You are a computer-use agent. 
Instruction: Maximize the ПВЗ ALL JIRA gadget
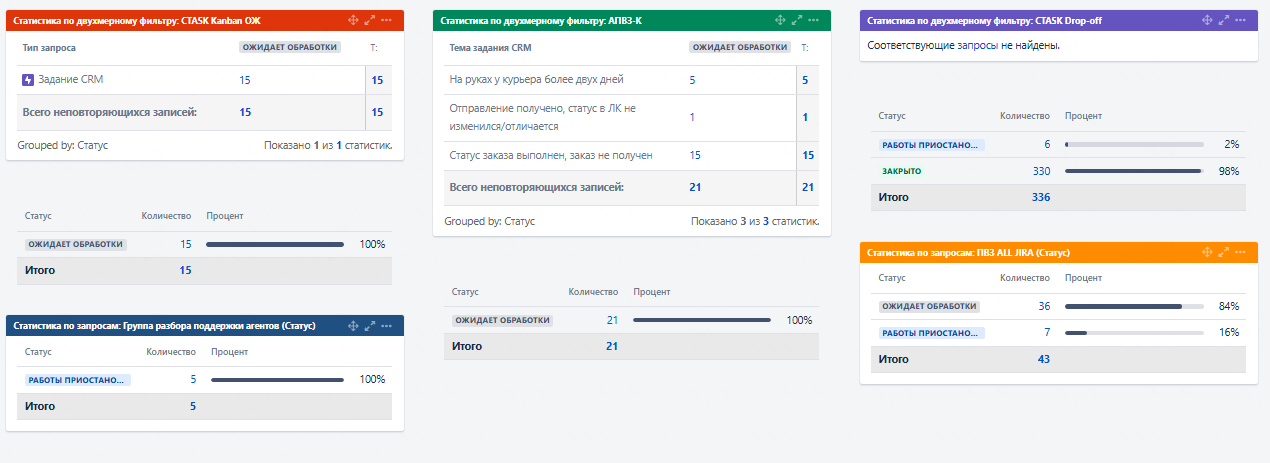(x=1224, y=252)
